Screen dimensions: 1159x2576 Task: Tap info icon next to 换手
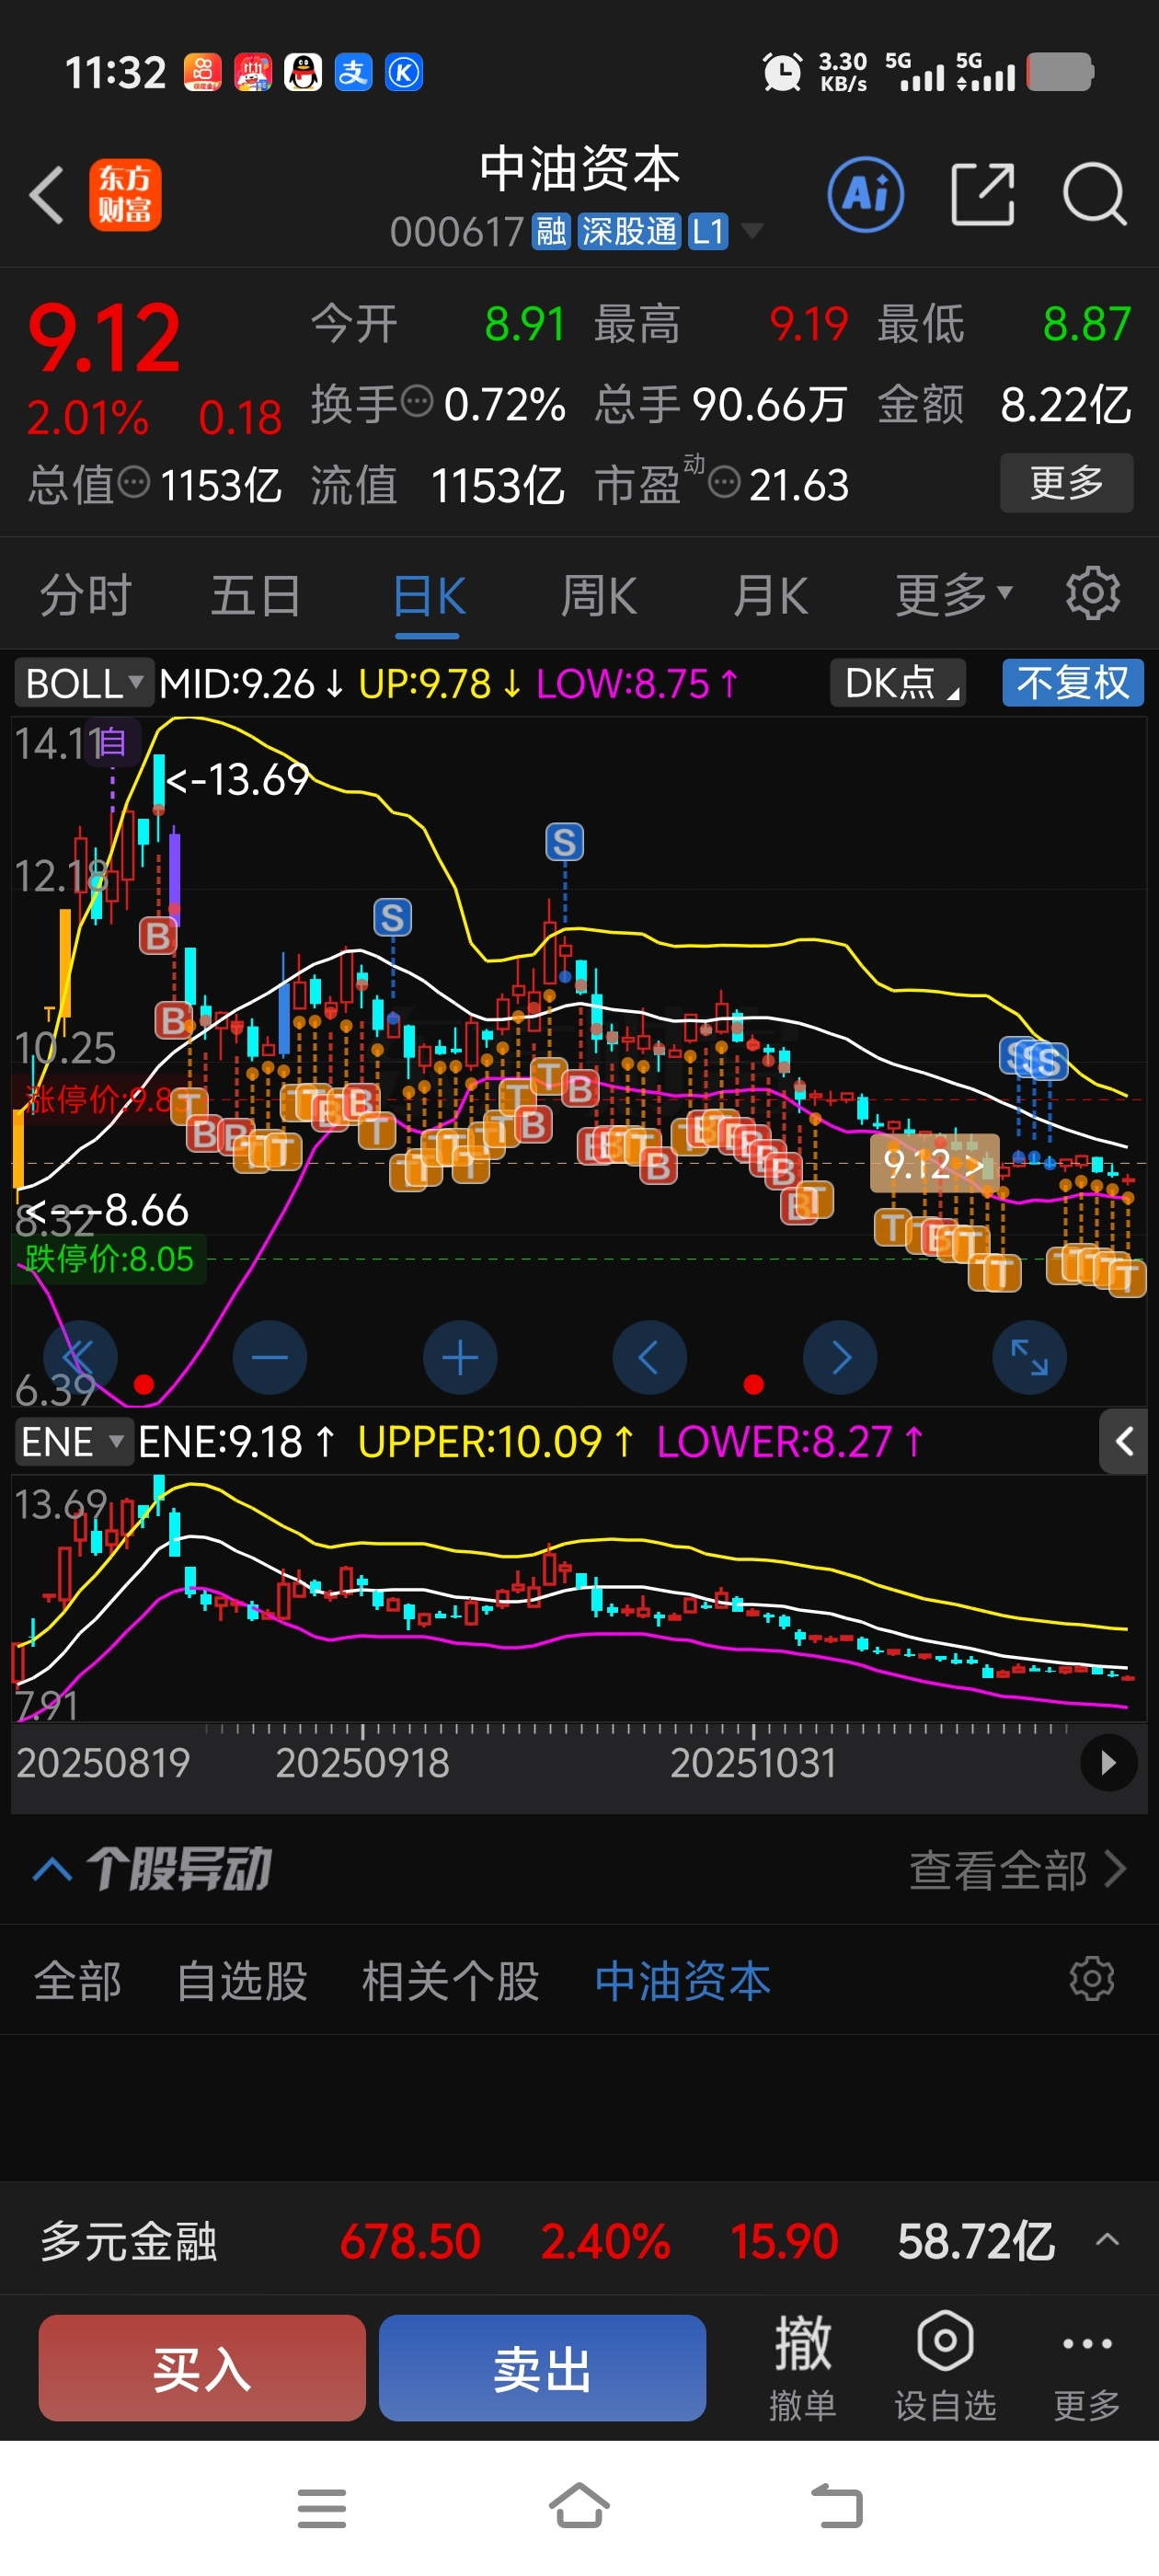417,402
